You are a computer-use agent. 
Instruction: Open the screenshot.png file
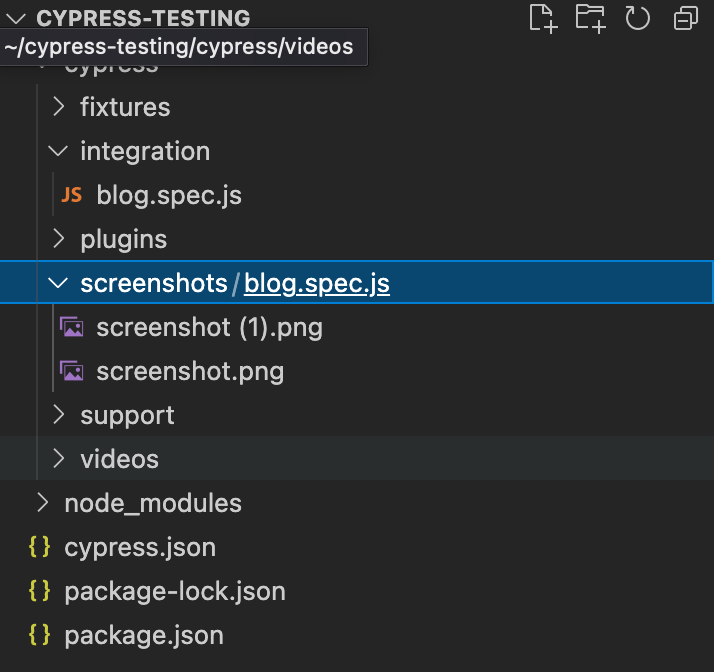[190, 371]
